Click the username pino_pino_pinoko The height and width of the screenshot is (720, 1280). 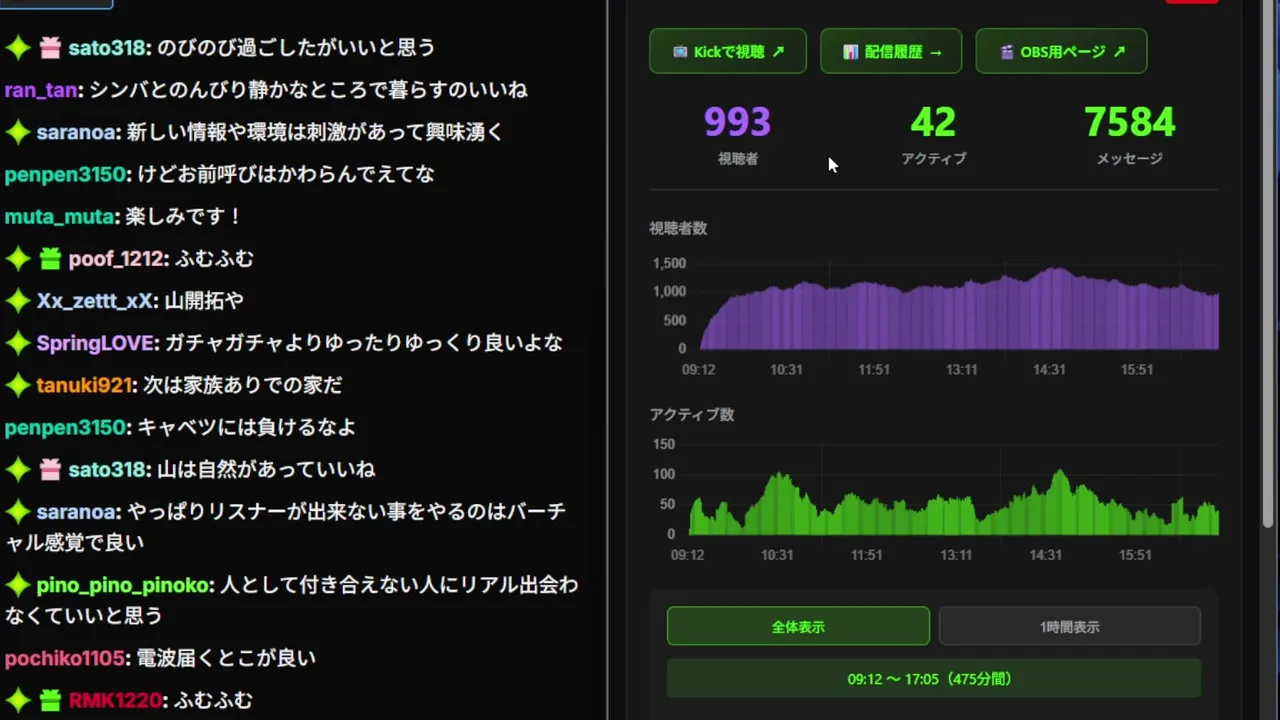(x=123, y=585)
